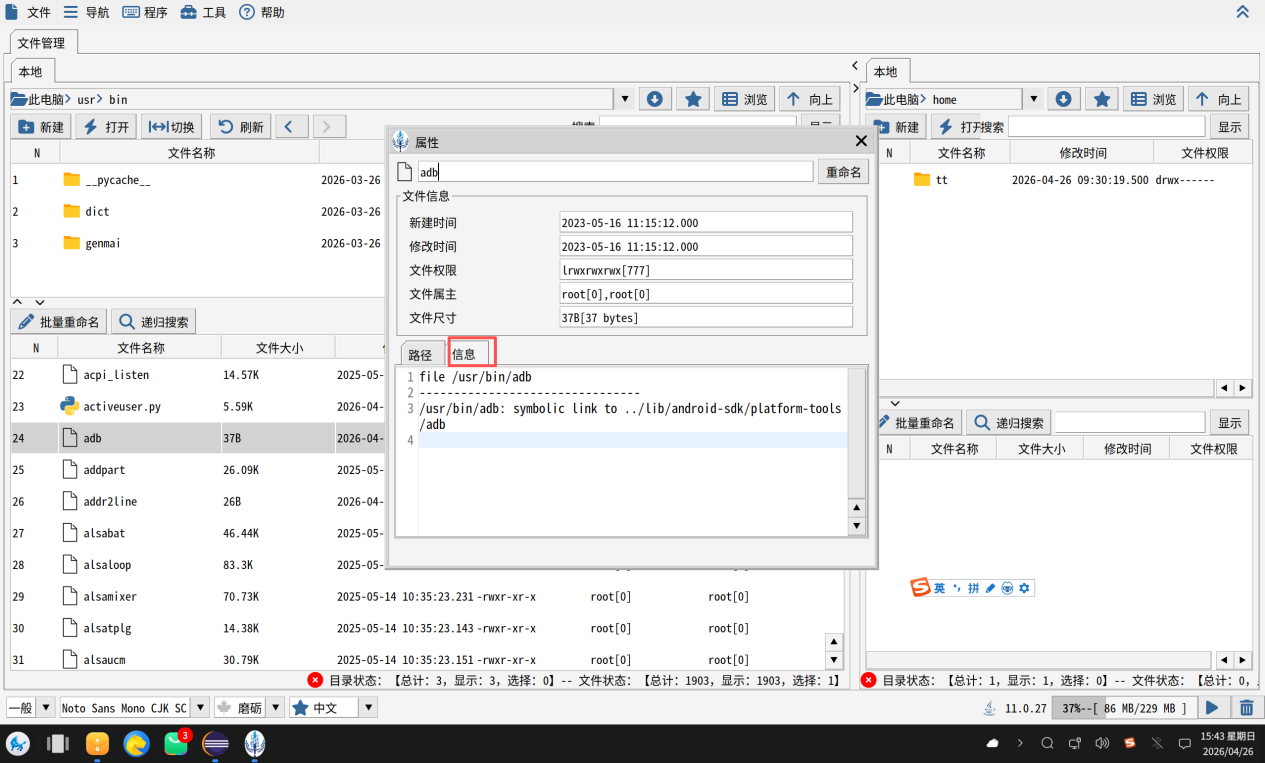1265x763 pixels.
Task: Go back with the left arrow button
Action: point(291,127)
